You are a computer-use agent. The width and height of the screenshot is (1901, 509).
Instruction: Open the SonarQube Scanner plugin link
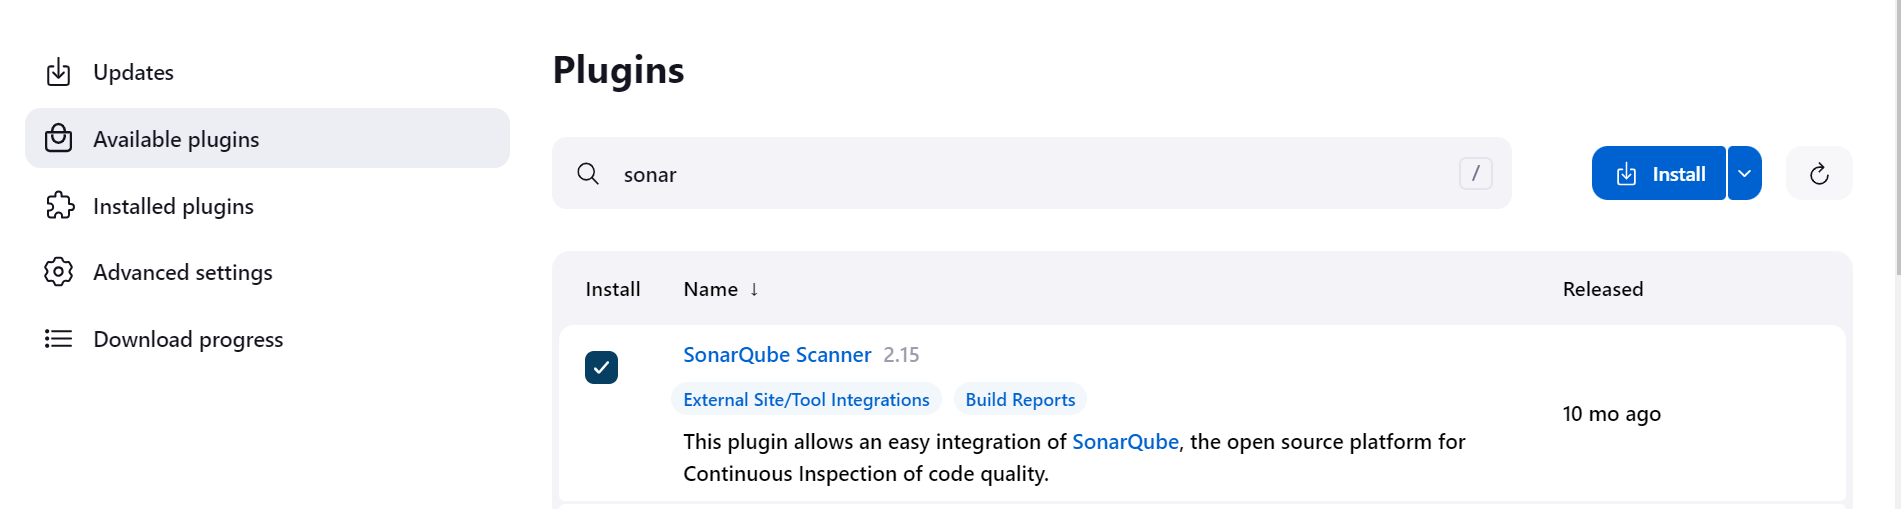click(777, 355)
